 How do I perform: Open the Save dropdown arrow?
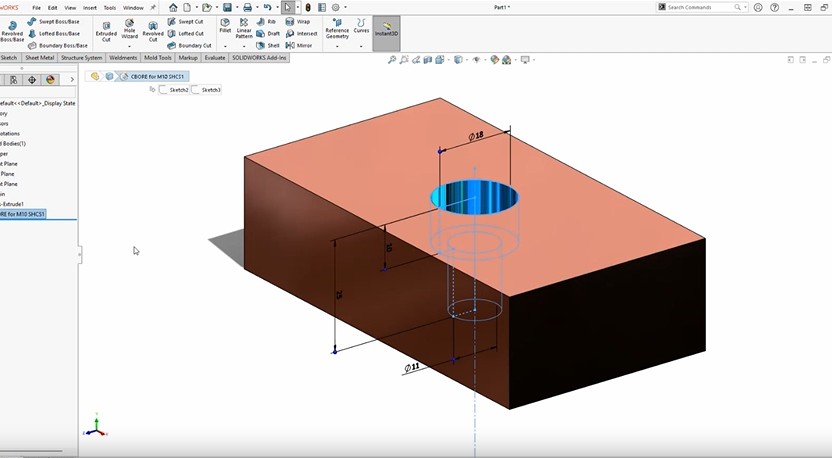point(236,7)
